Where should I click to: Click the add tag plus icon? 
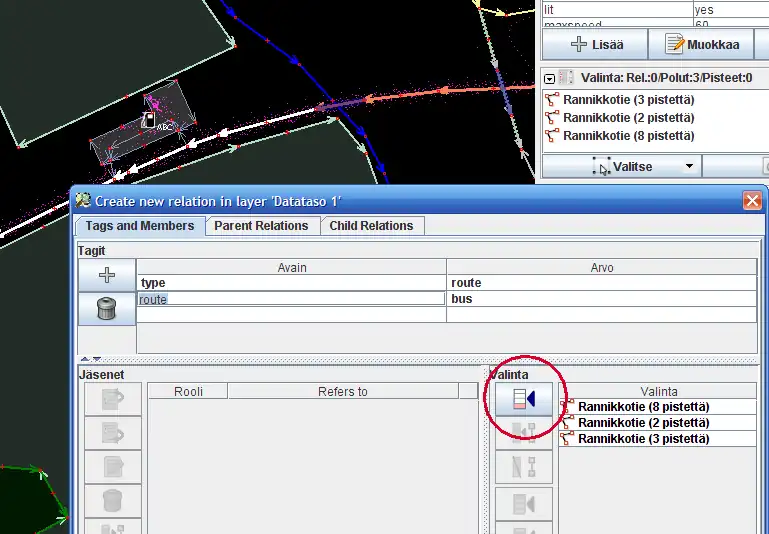pyautogui.click(x=107, y=275)
